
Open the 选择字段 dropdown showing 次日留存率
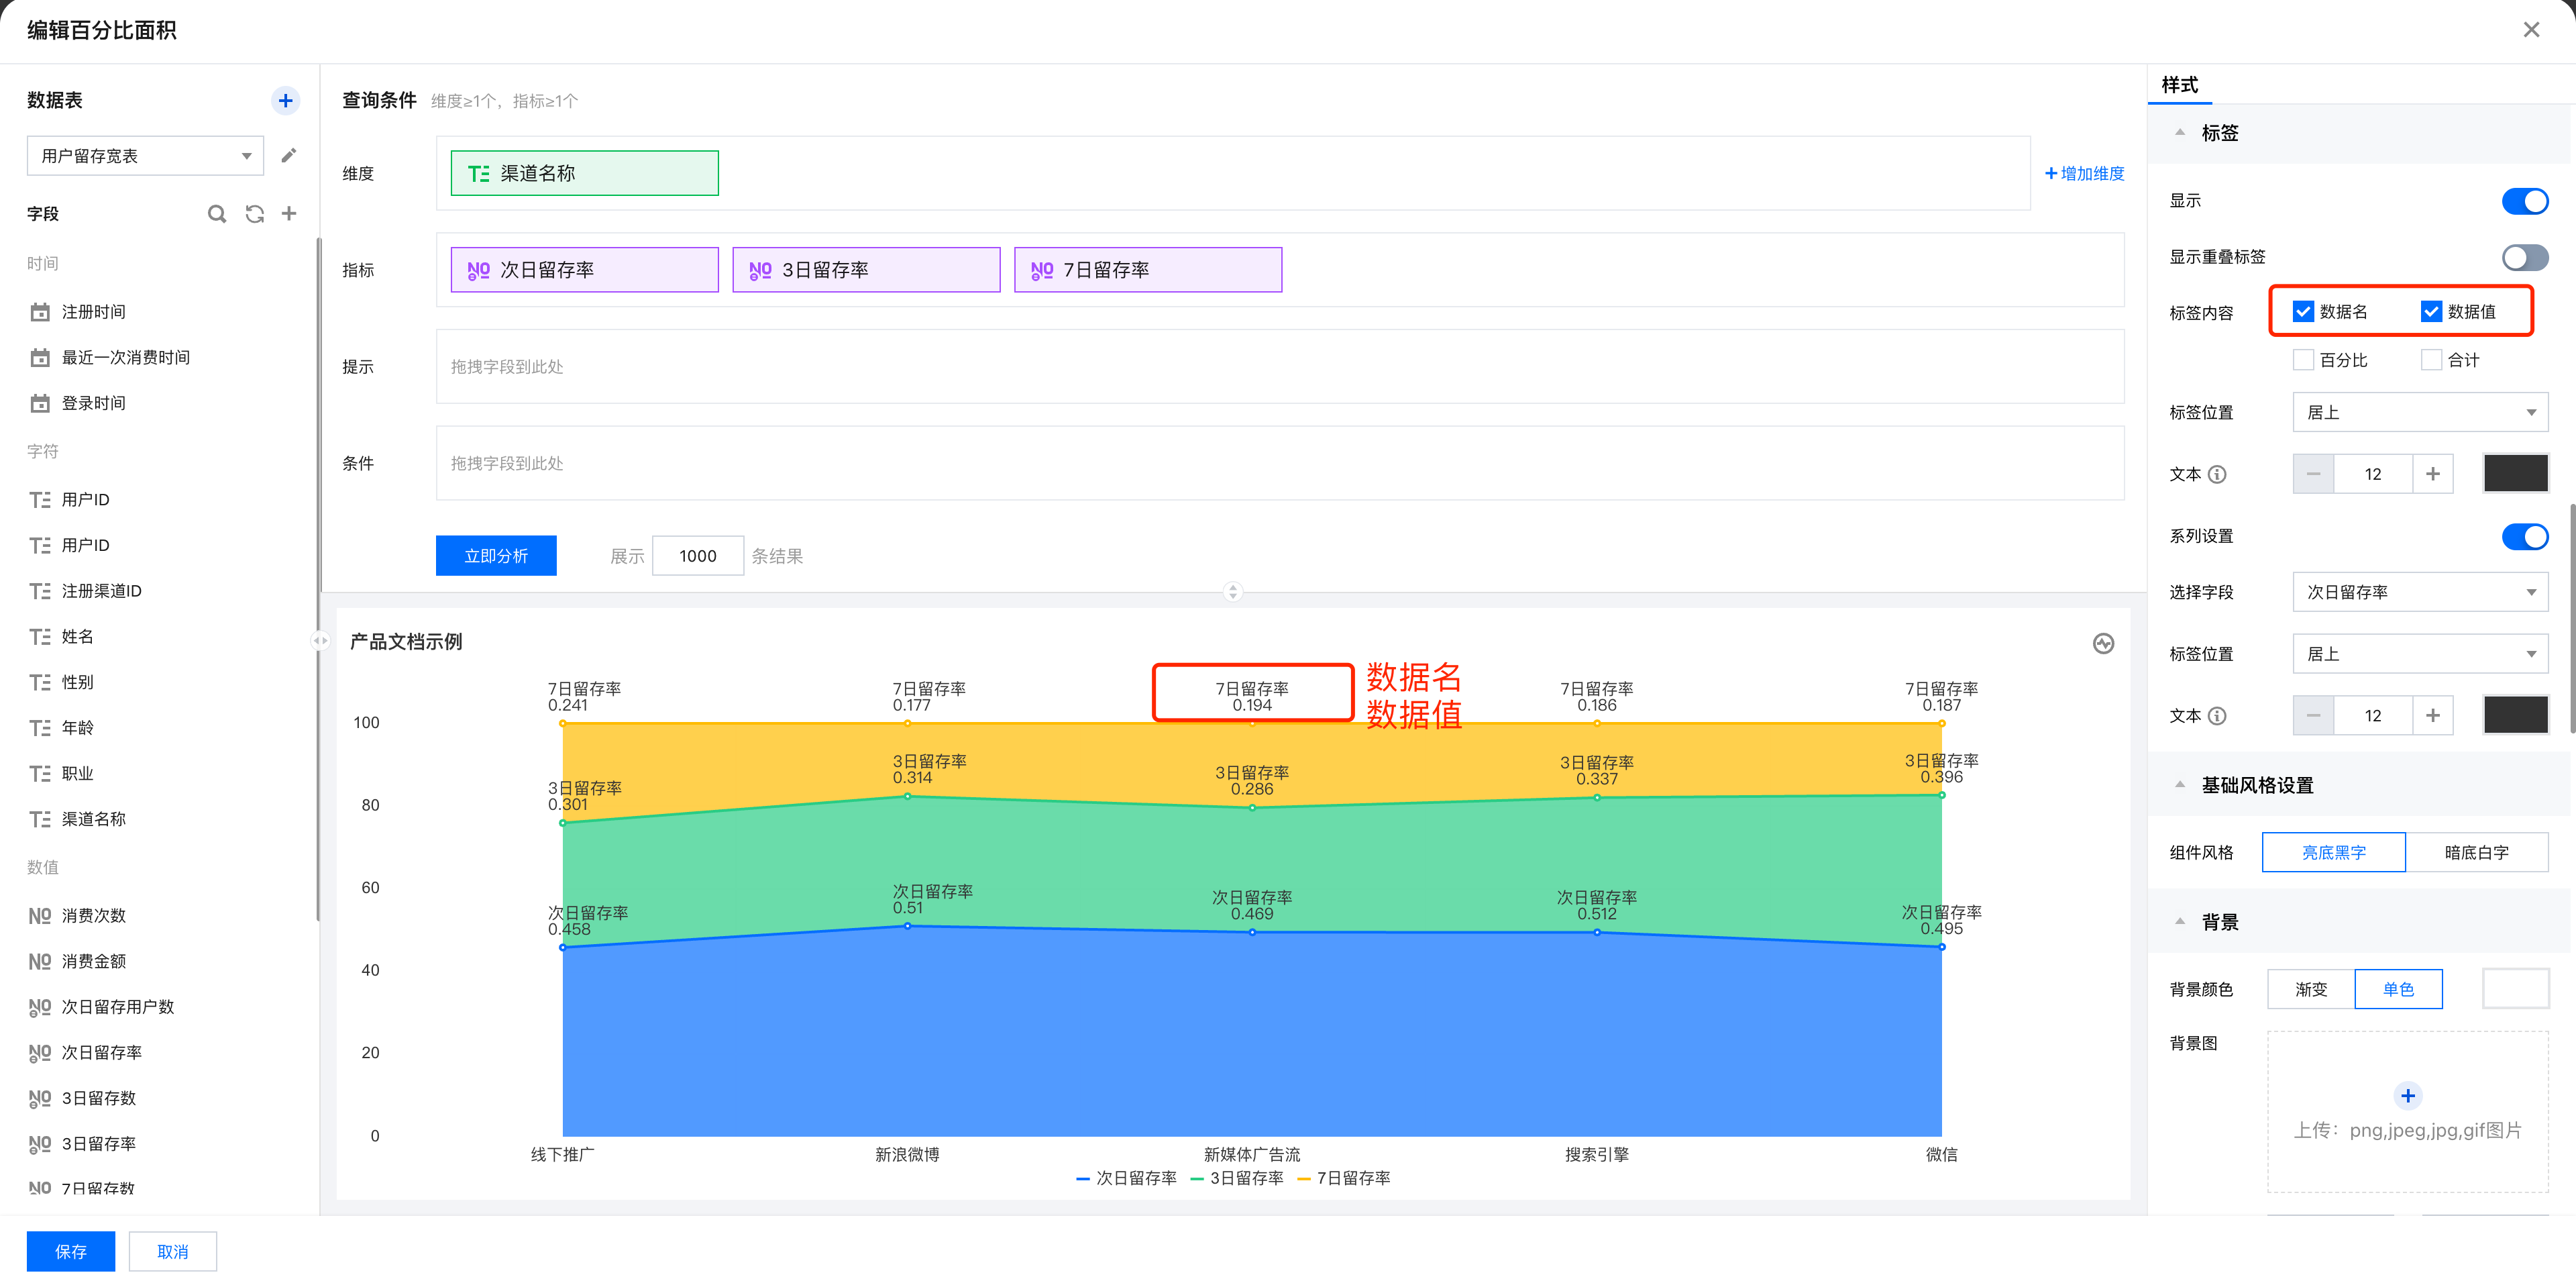point(2419,592)
